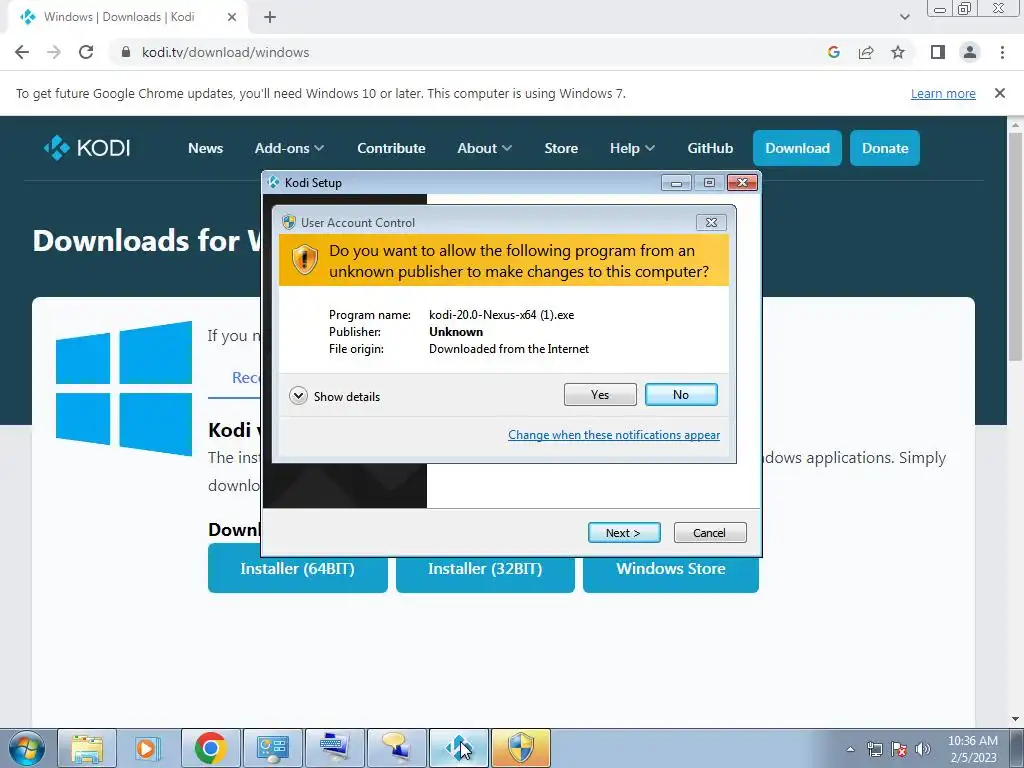The image size is (1024, 768).
Task: Click the Chrome forward arrow
Action: [54, 52]
